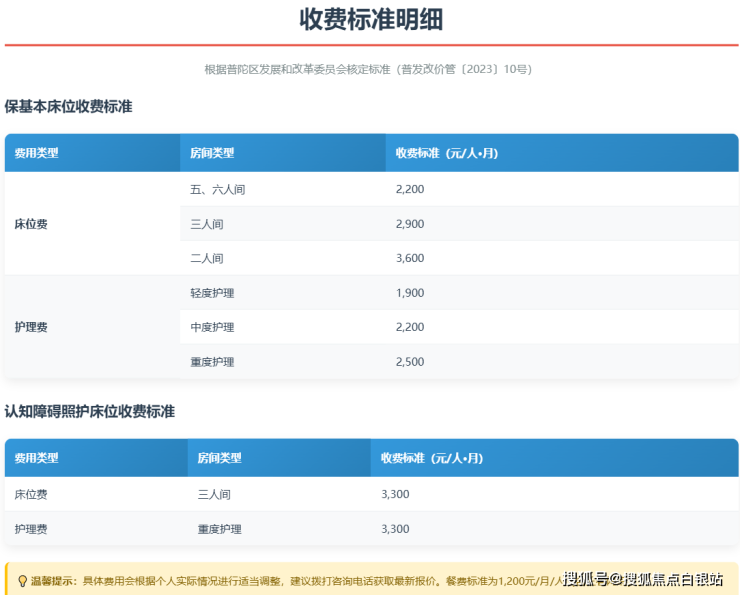Select the 五、六人间 room type cell
This screenshot has width=740, height=595.
point(217,189)
